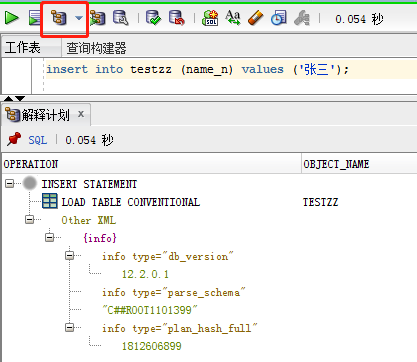This screenshot has height=362, width=417.
Task: Click the Autotrace toolbar icon
Action: (97, 18)
